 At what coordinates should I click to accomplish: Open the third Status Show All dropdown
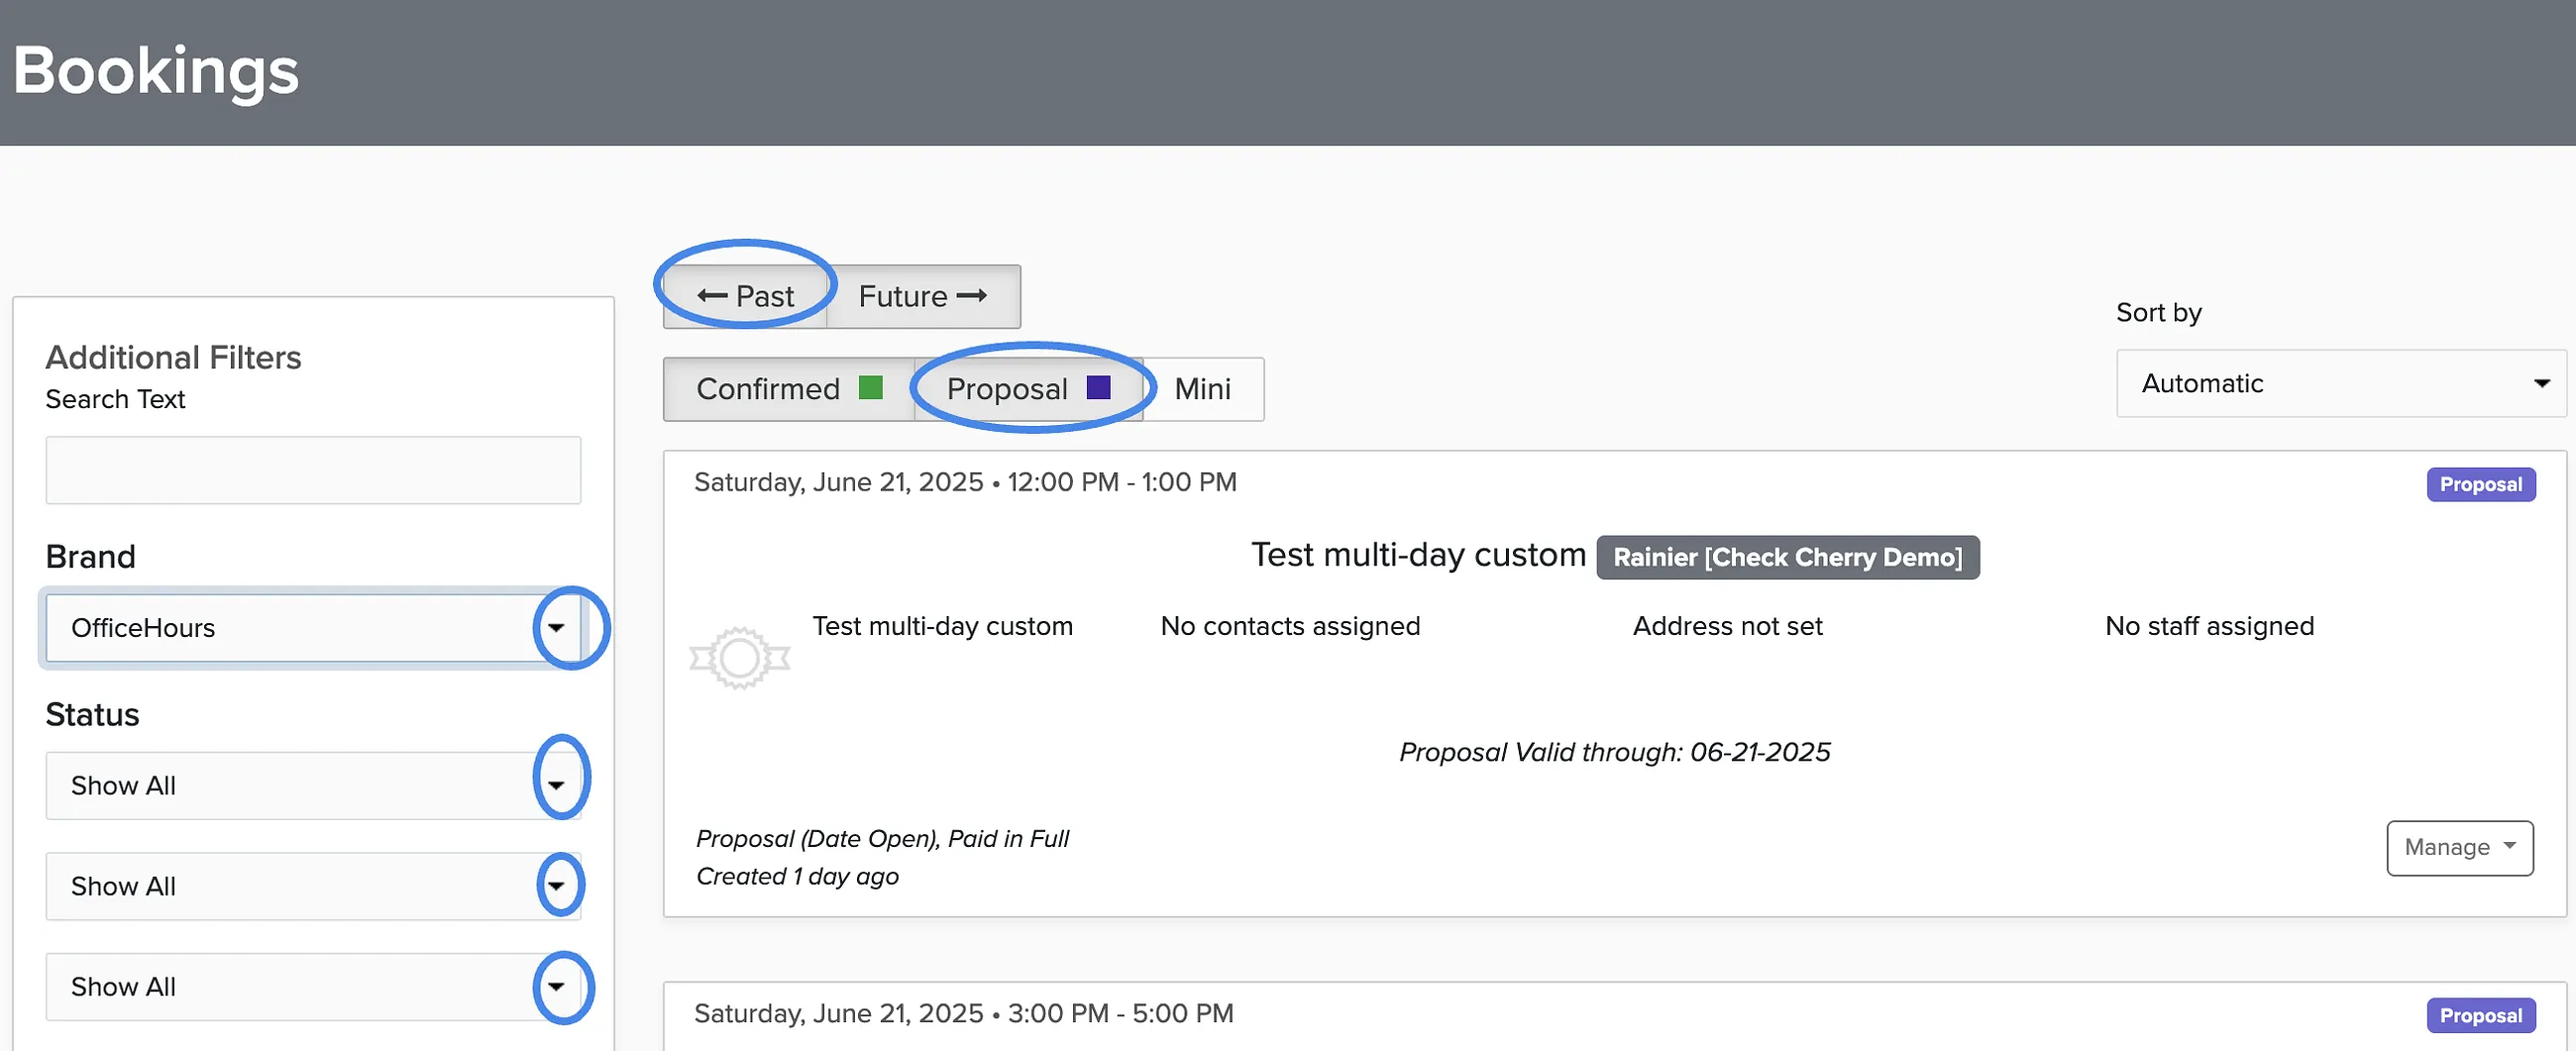pyautogui.click(x=313, y=987)
